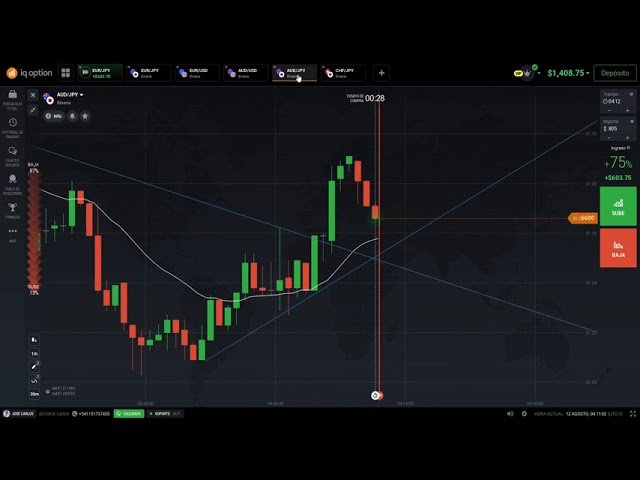Close the AUD/JPY chart with X icon

[33, 95]
